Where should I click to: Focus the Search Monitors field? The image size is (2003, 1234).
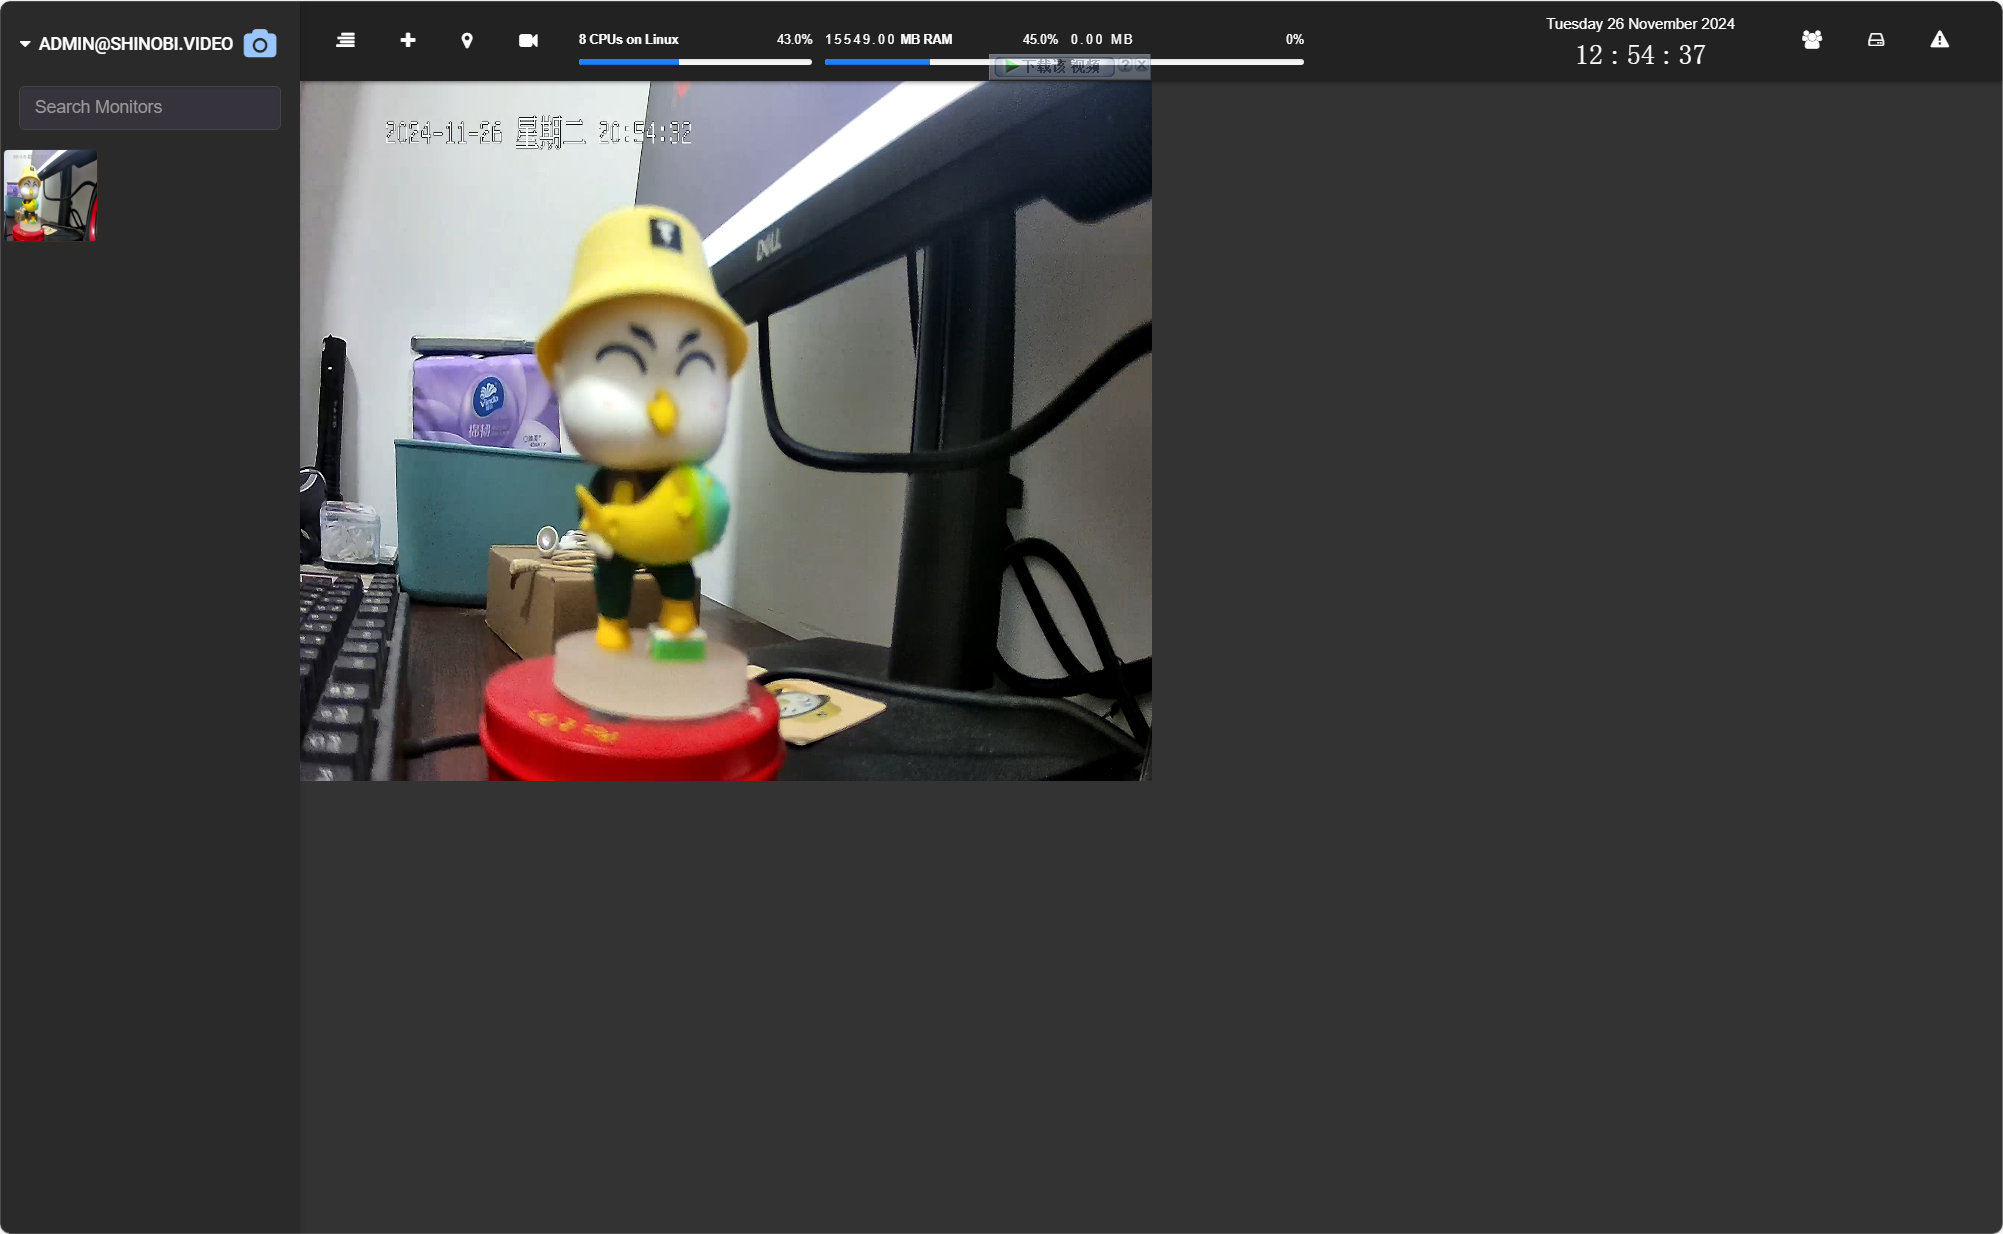coord(150,107)
